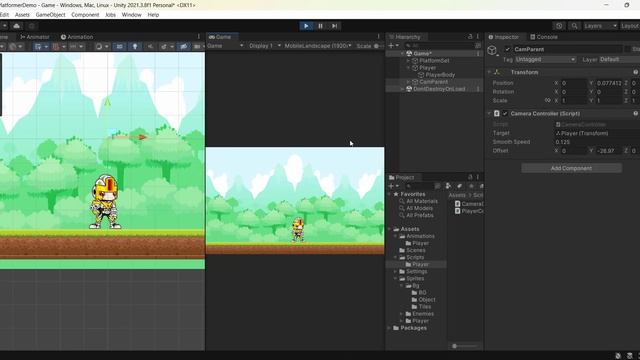Click the cache server status bar icon
Viewport: 640px width, 360px height.
tap(630, 356)
